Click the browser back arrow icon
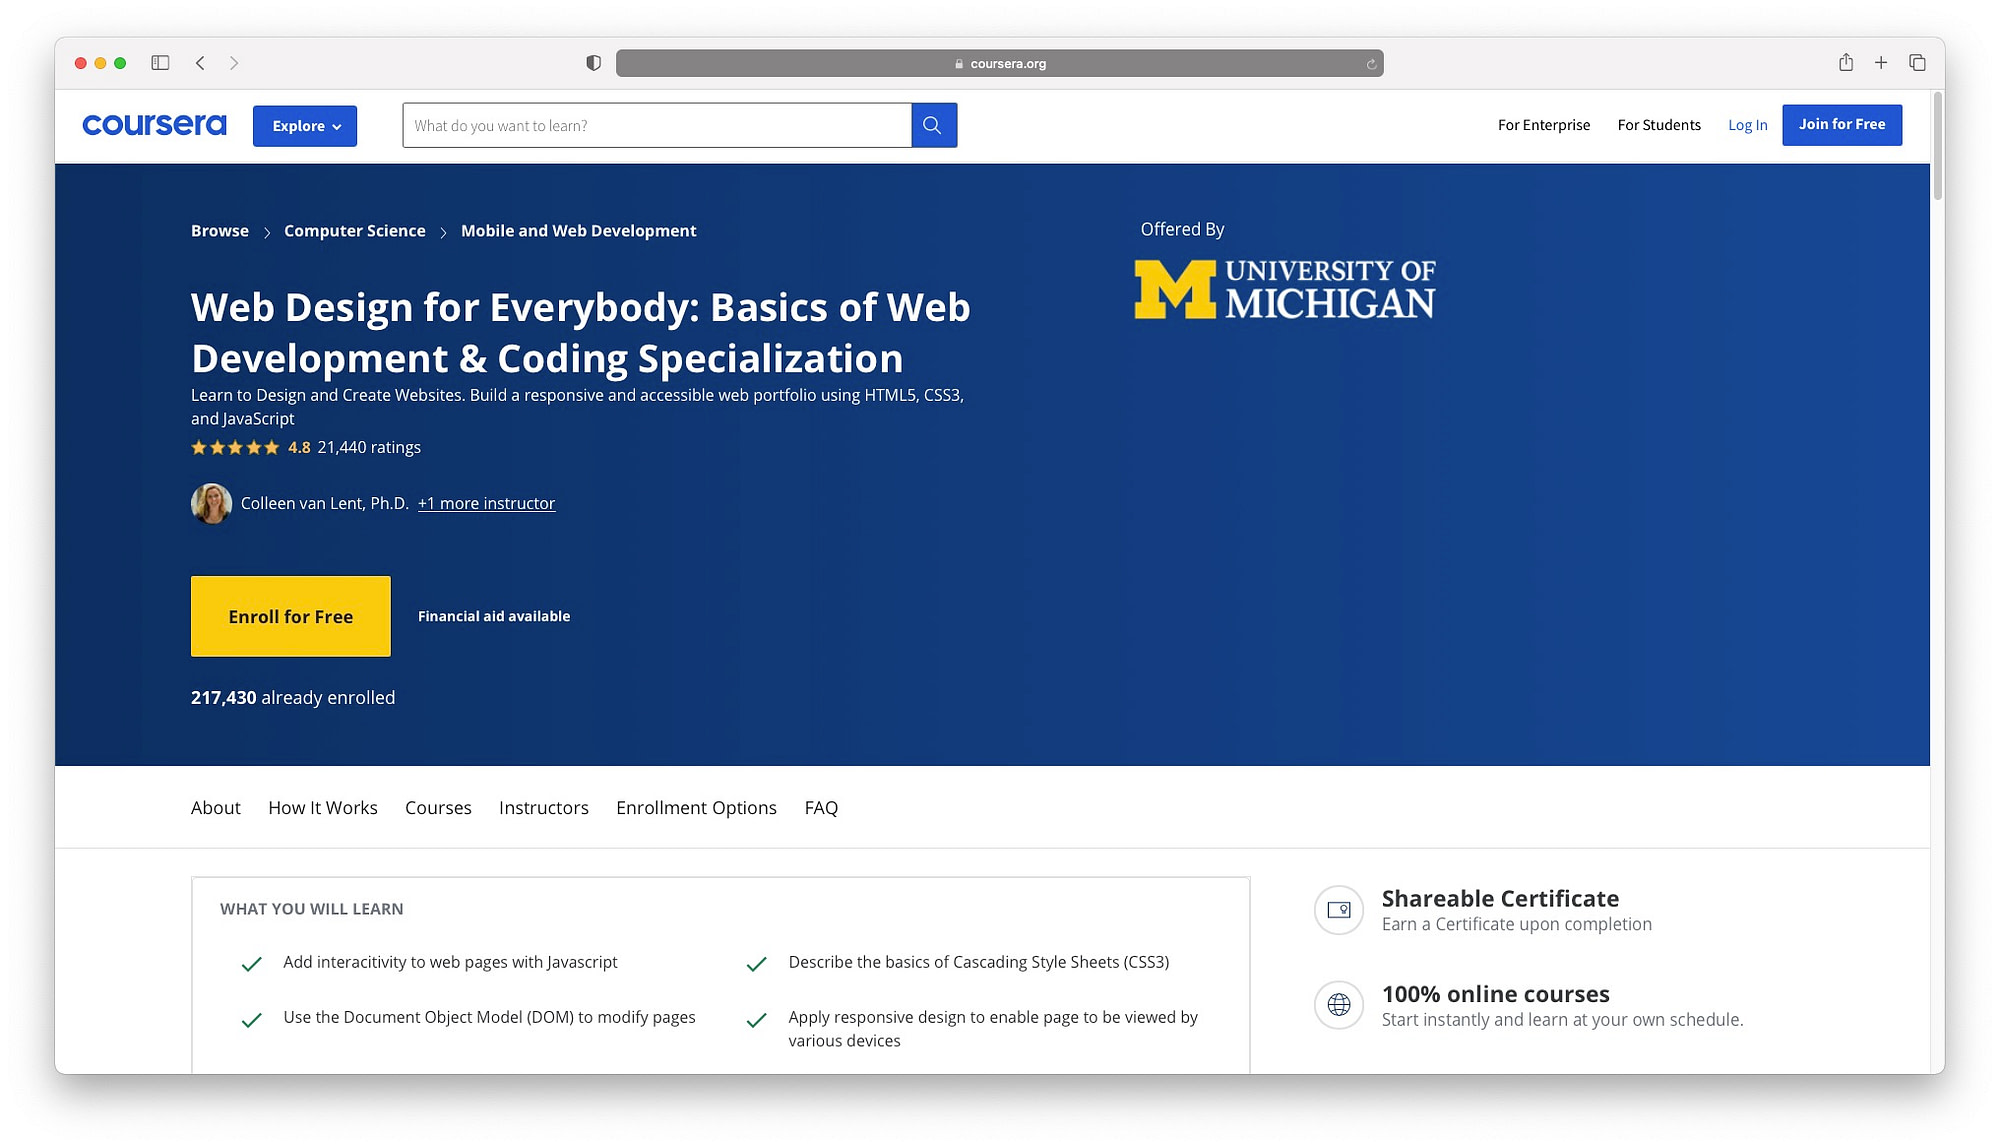This screenshot has width=2000, height=1147. coord(199,62)
